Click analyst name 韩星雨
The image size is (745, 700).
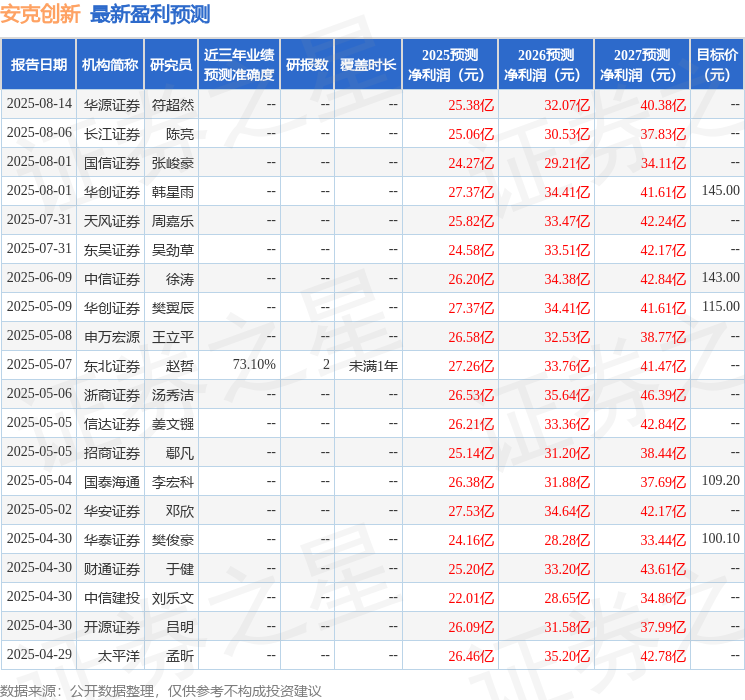point(172,192)
